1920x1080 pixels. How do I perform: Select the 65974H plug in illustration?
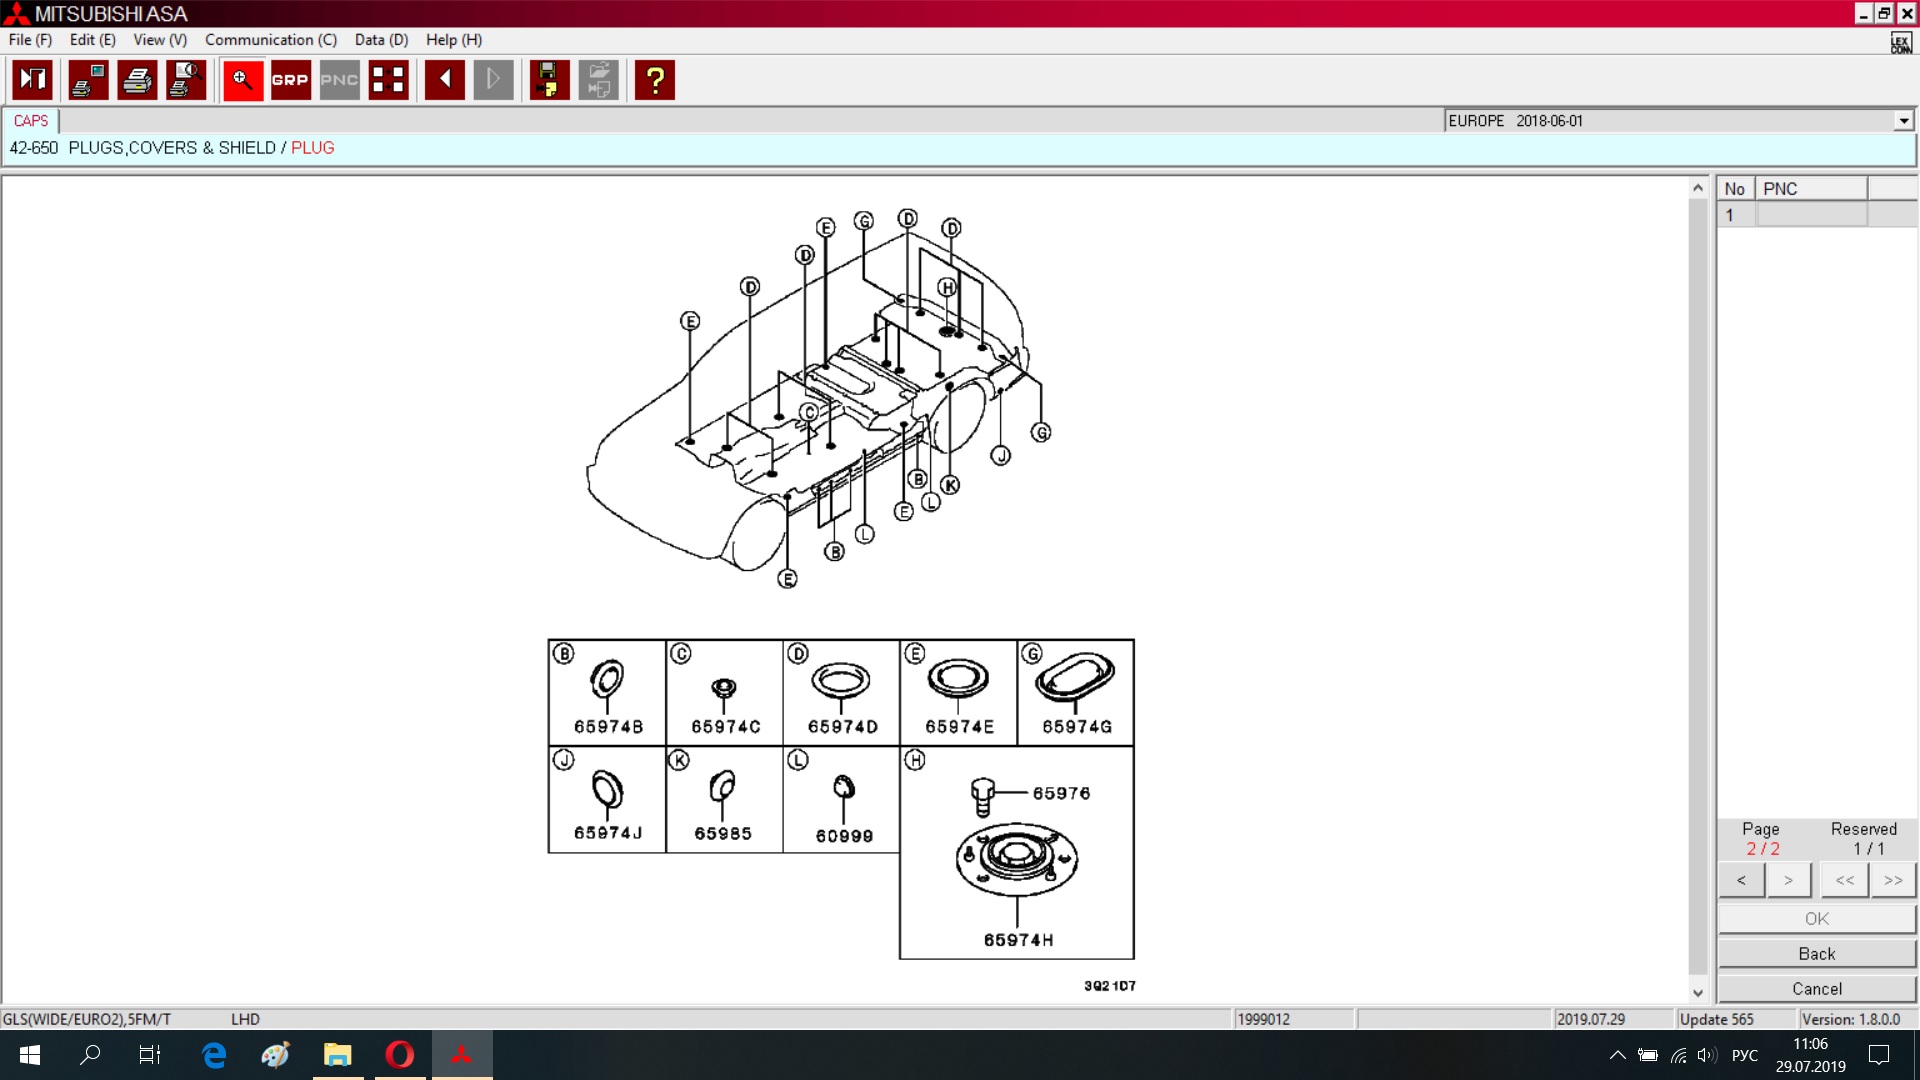pos(1017,939)
